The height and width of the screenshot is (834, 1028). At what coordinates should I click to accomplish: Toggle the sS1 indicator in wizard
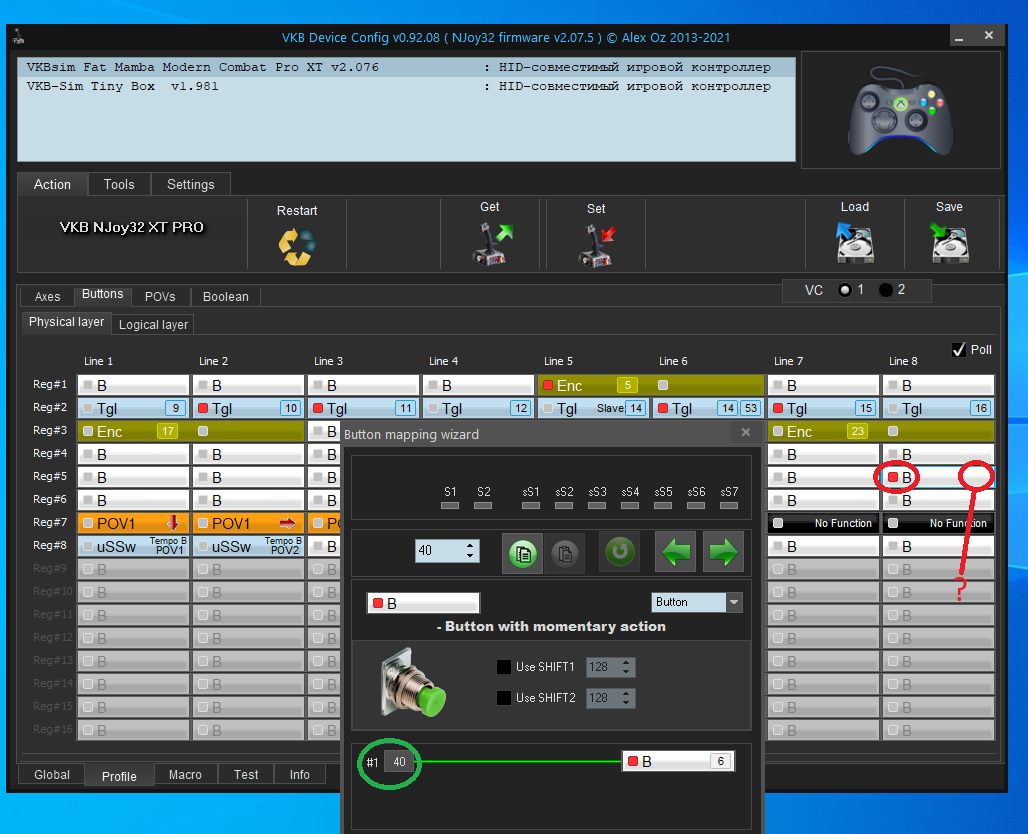(x=531, y=506)
